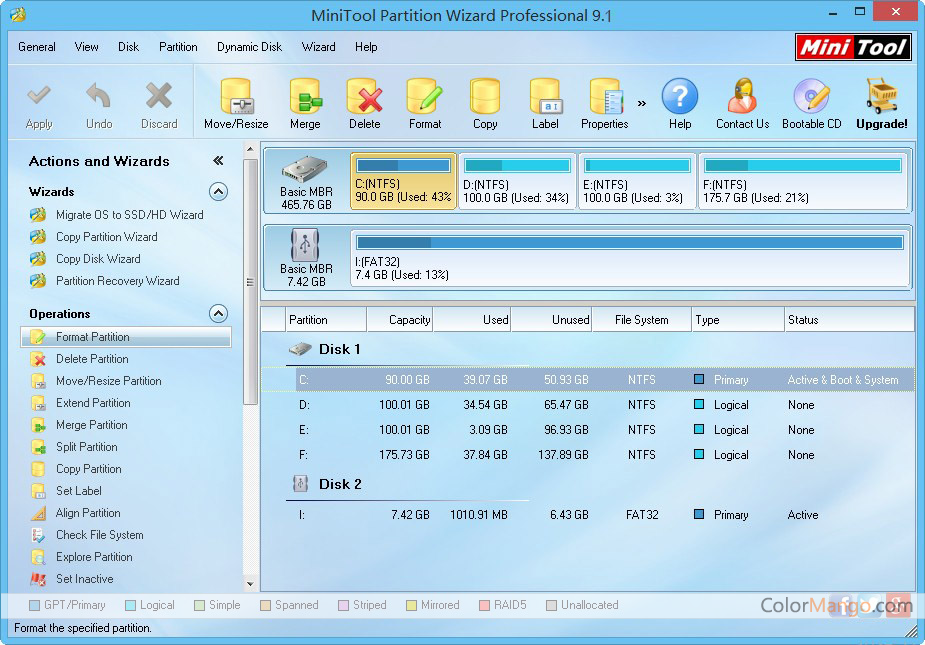Image resolution: width=925 pixels, height=645 pixels.
Task: Open the Help menu in menu bar
Action: pyautogui.click(x=366, y=47)
